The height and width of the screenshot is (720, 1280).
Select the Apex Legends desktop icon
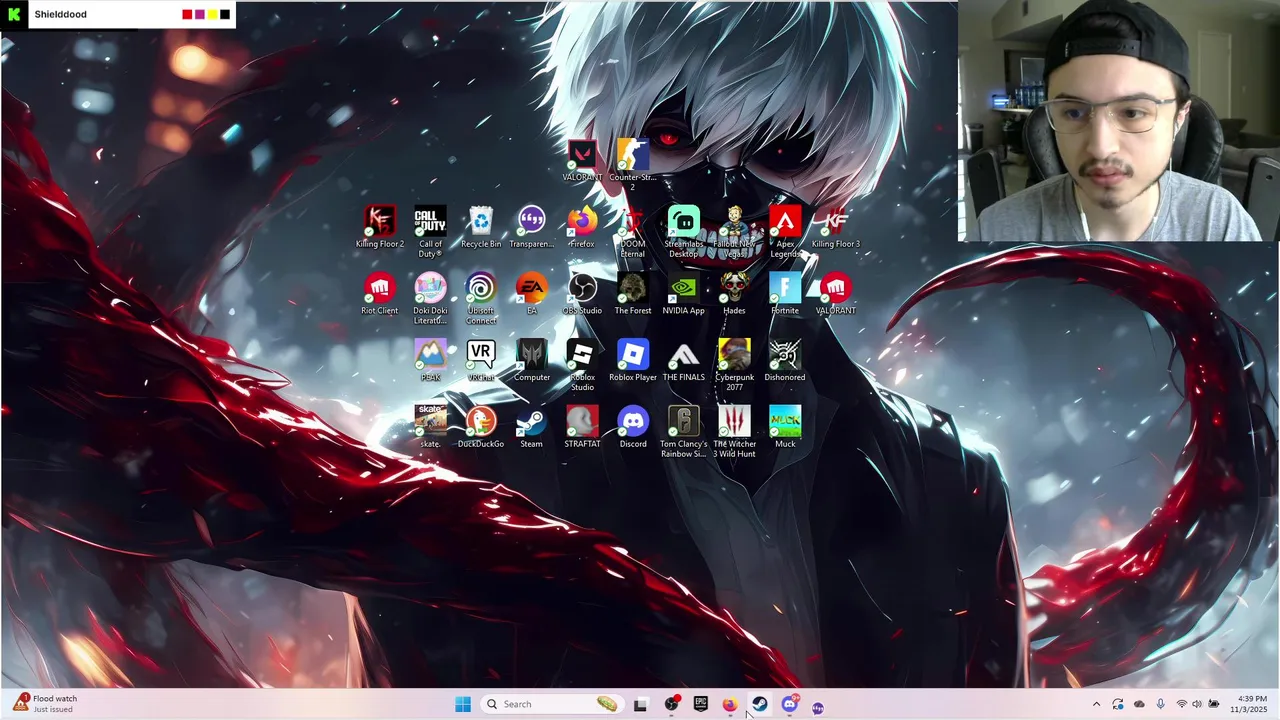coord(785,232)
